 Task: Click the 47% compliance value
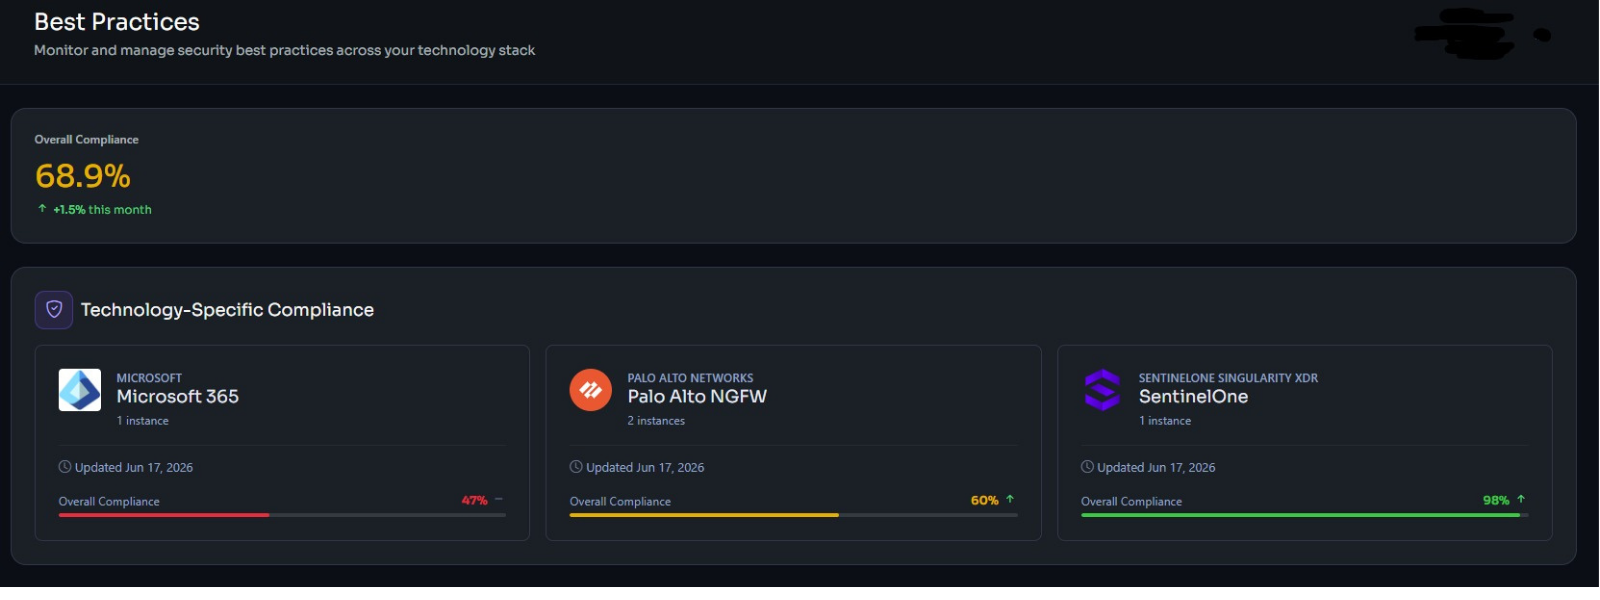474,501
